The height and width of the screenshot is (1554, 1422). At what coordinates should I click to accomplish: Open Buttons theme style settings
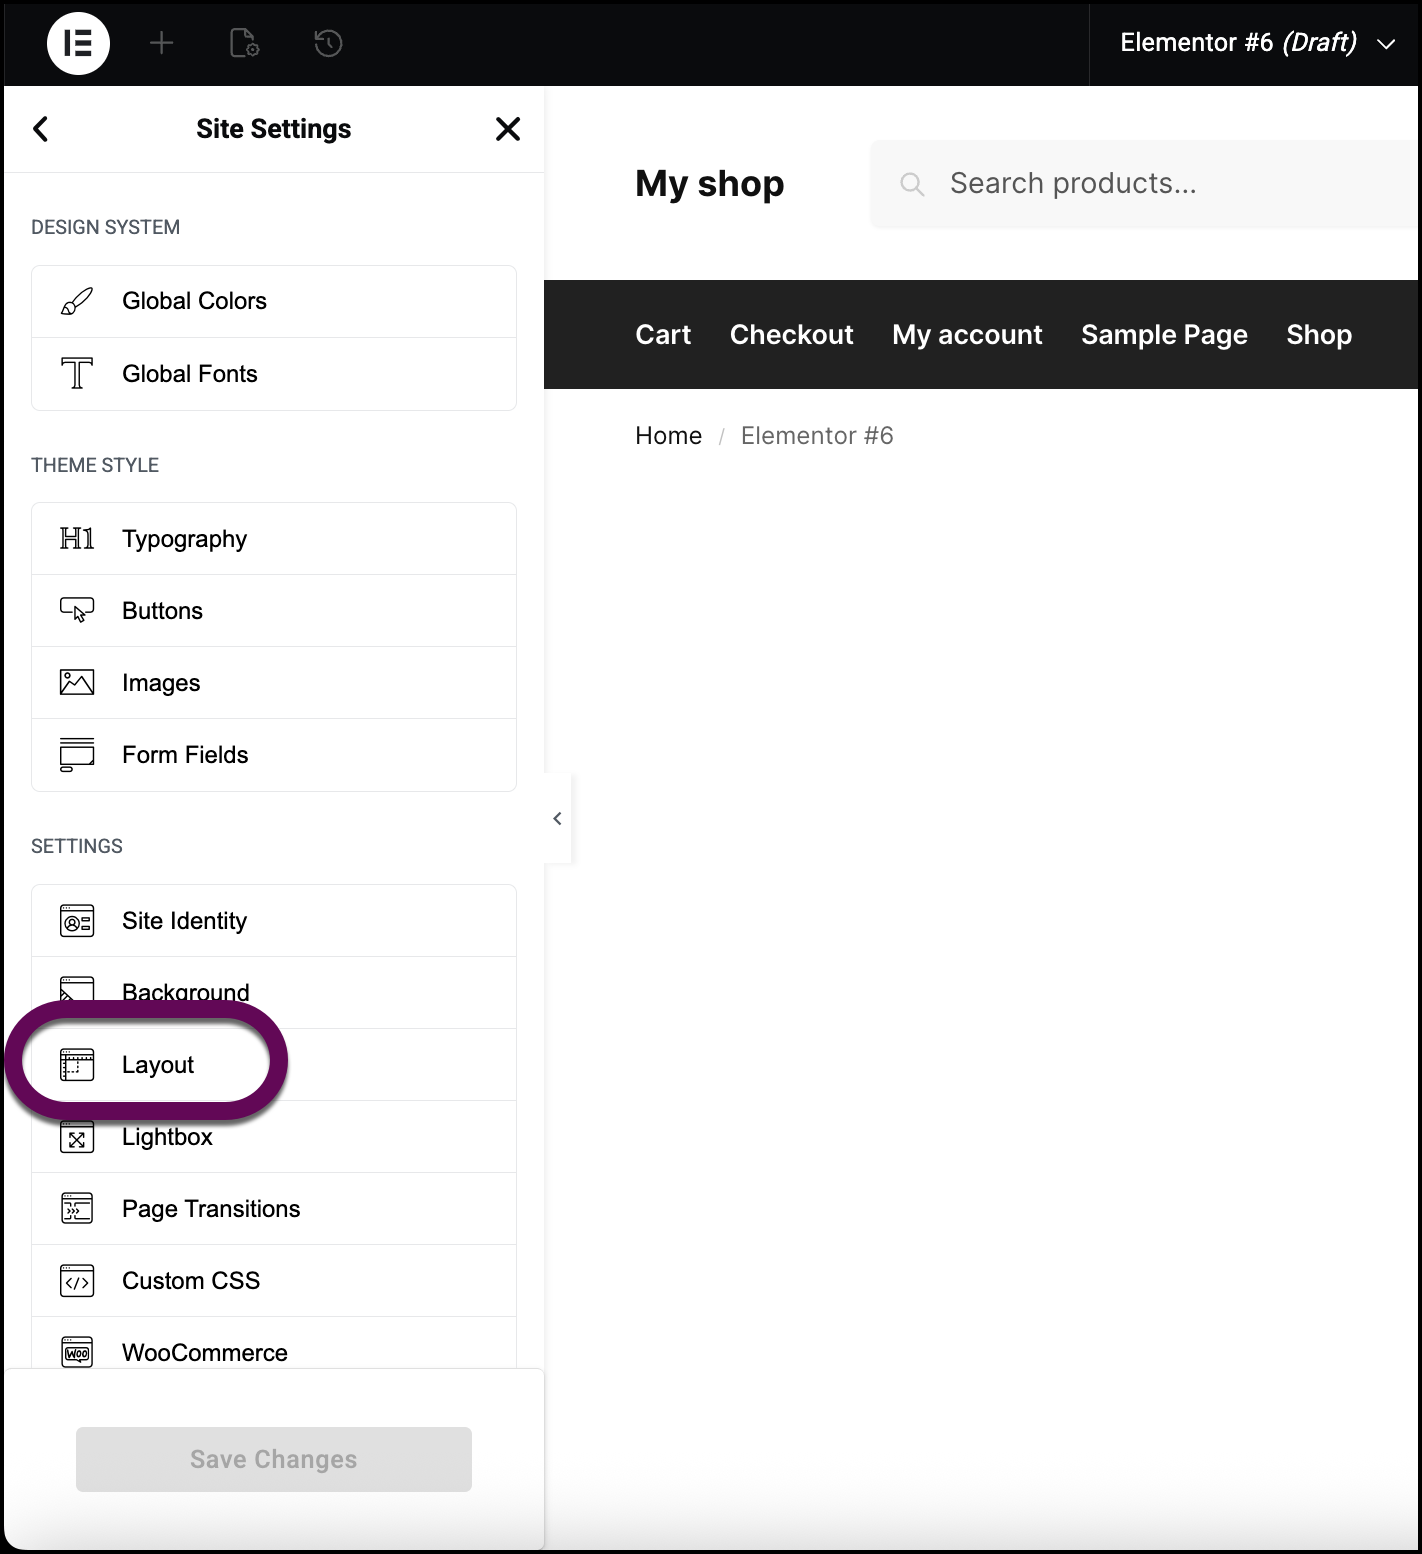point(162,610)
